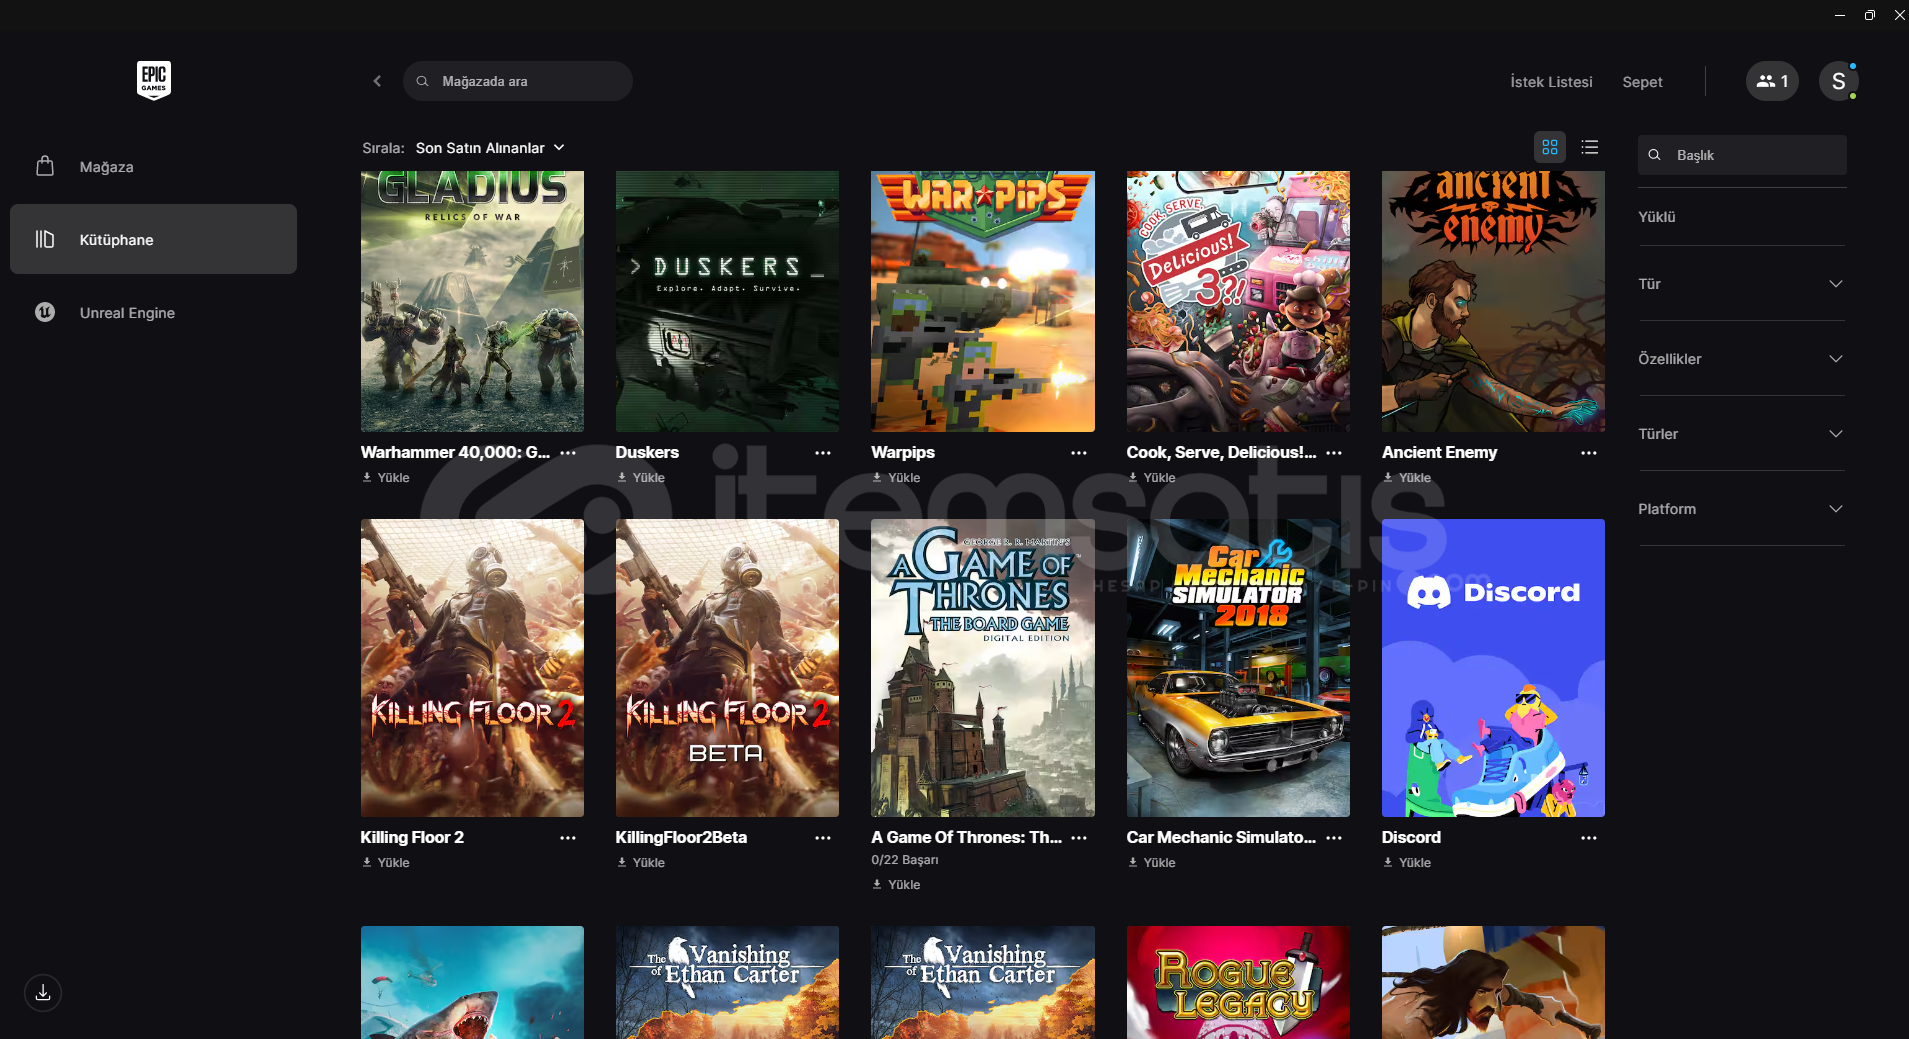Click the Killing Floor 2 title text

point(412,838)
